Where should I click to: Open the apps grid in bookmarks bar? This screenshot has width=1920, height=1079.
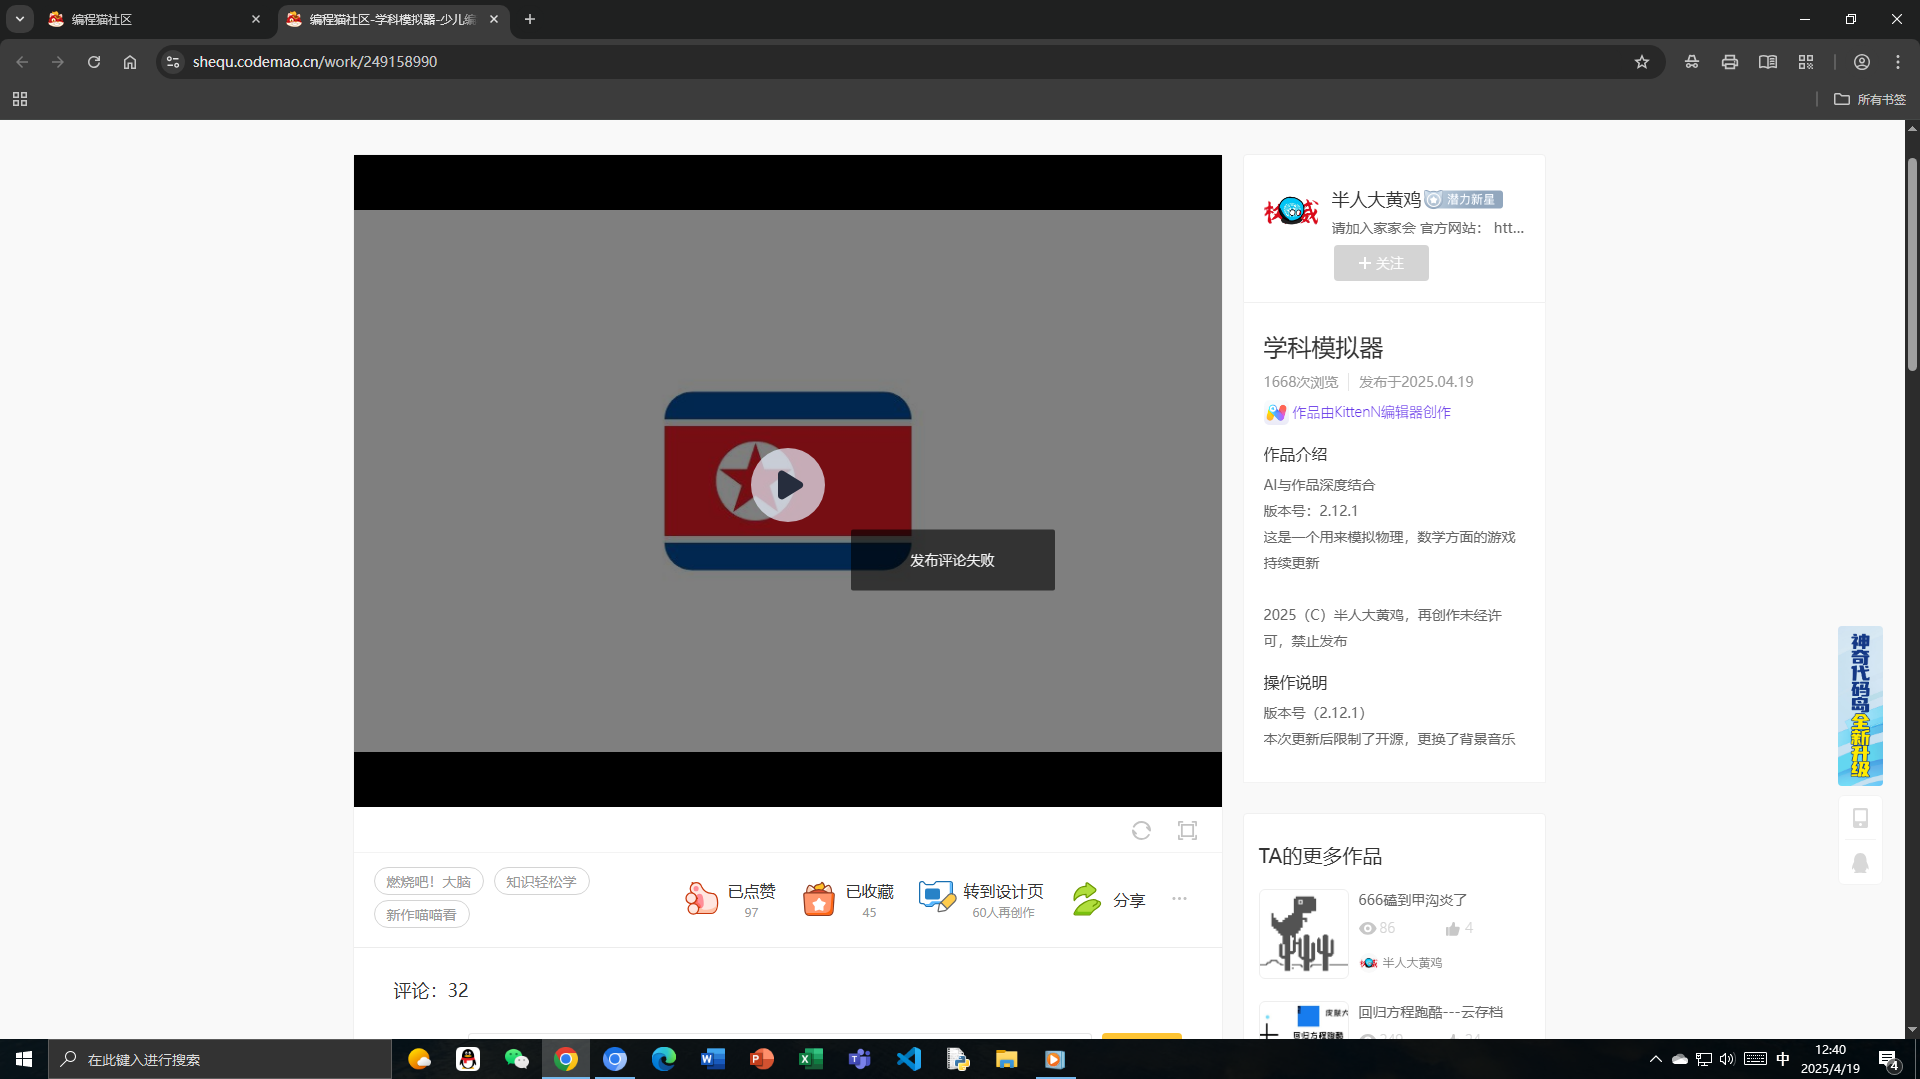(x=20, y=99)
